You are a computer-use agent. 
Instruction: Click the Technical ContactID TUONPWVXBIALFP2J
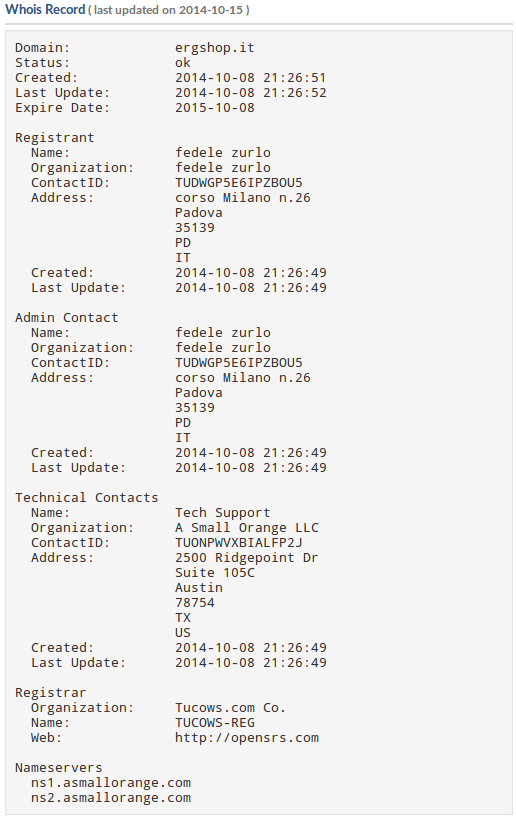pyautogui.click(x=239, y=543)
